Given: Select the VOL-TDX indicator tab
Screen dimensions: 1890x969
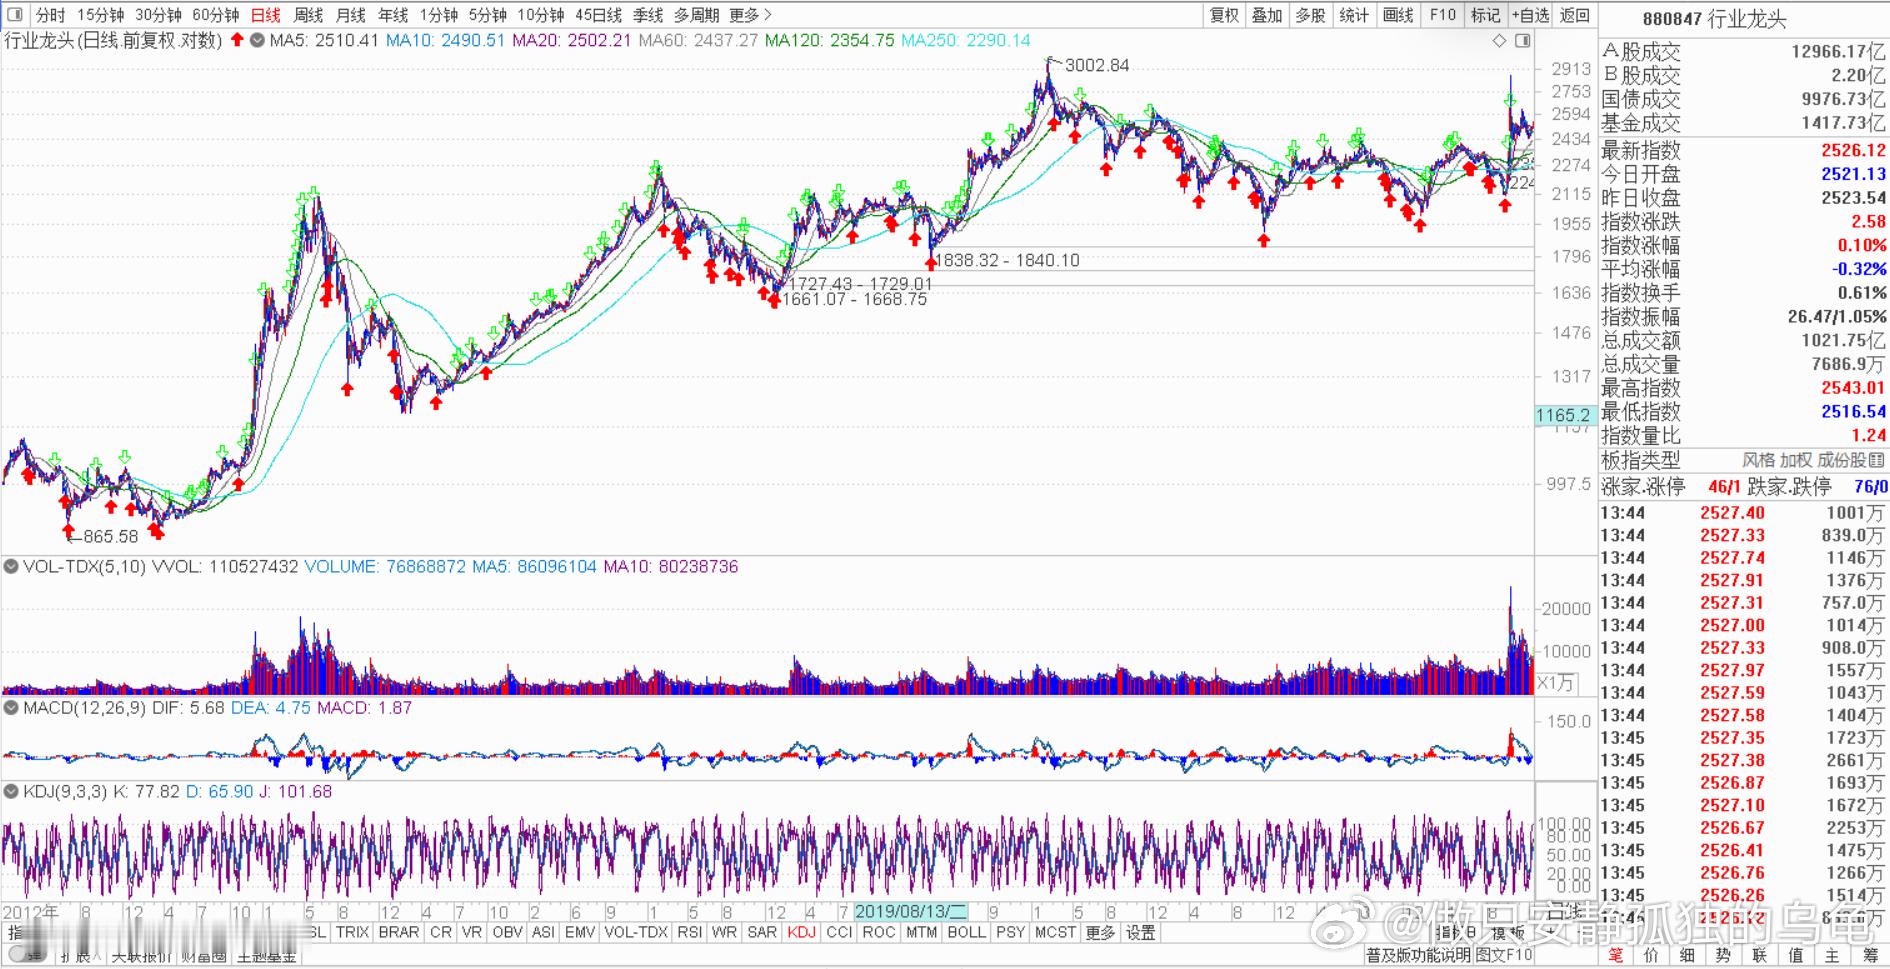Looking at the screenshot, I should [636, 932].
